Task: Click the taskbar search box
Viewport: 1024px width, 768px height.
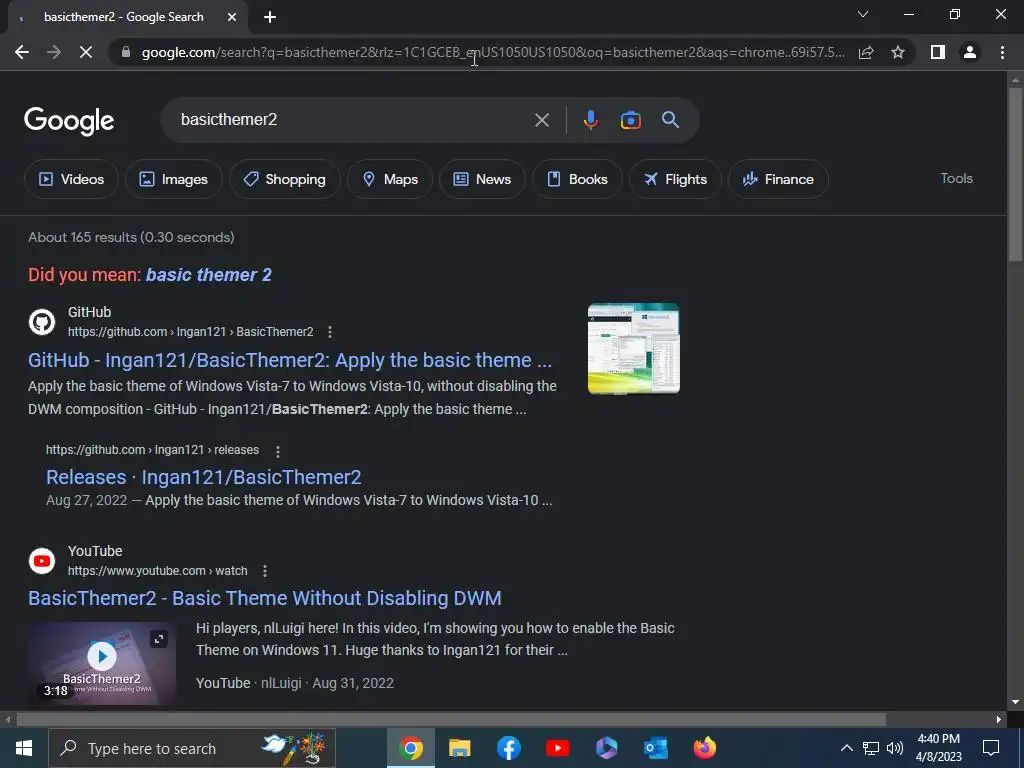Action: click(x=192, y=748)
